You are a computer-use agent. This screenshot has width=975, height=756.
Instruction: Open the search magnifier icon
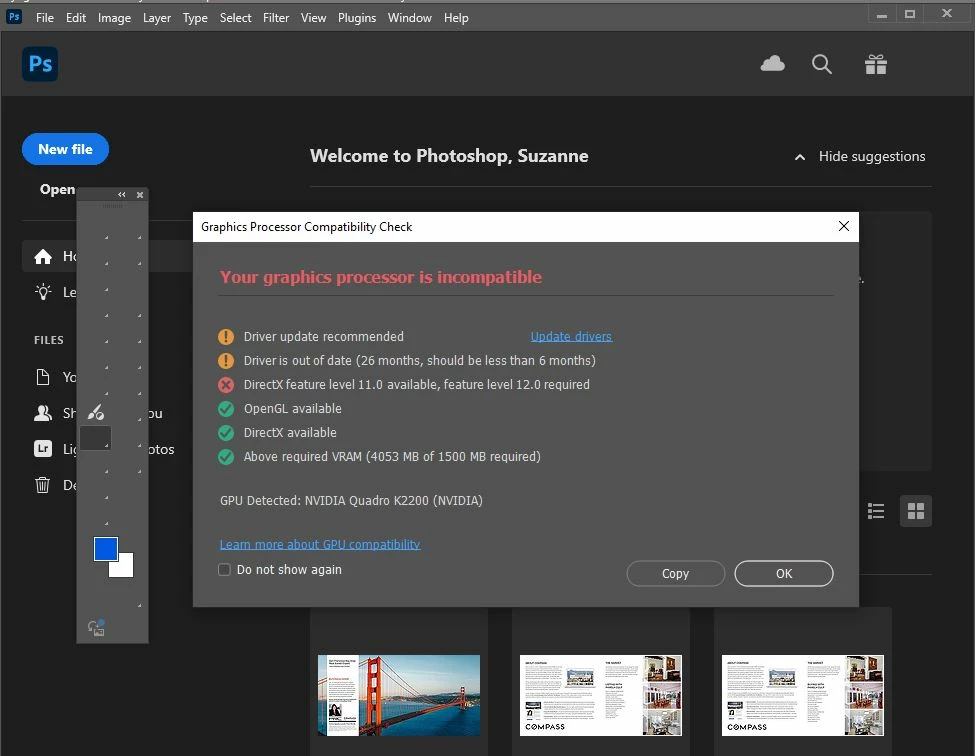tap(821, 64)
